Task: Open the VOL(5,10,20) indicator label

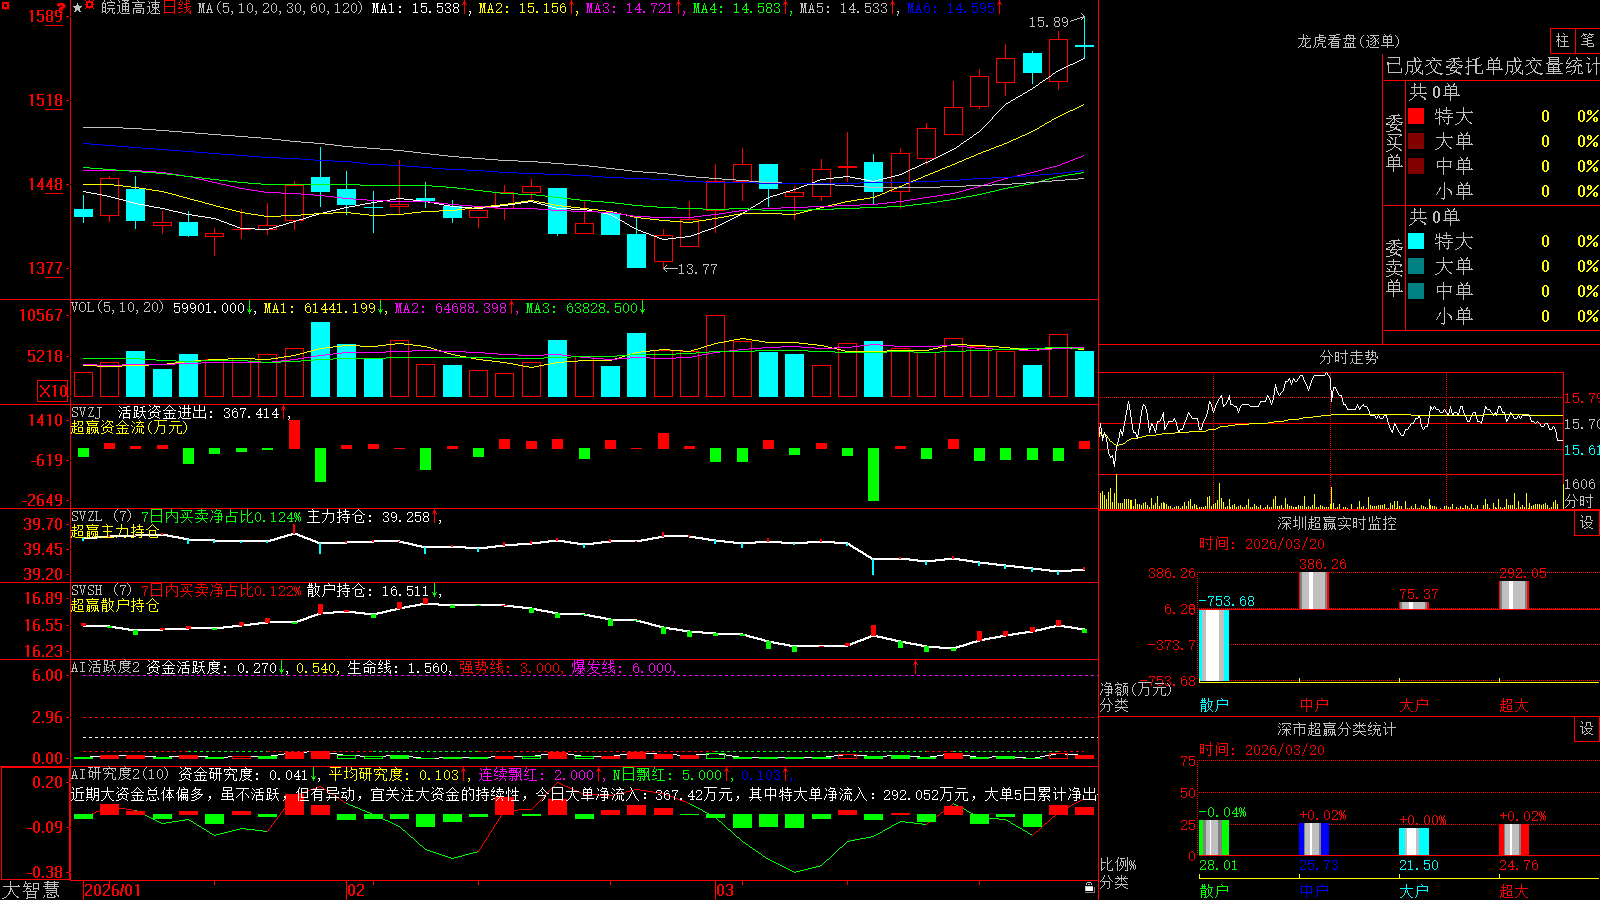Action: coord(117,308)
